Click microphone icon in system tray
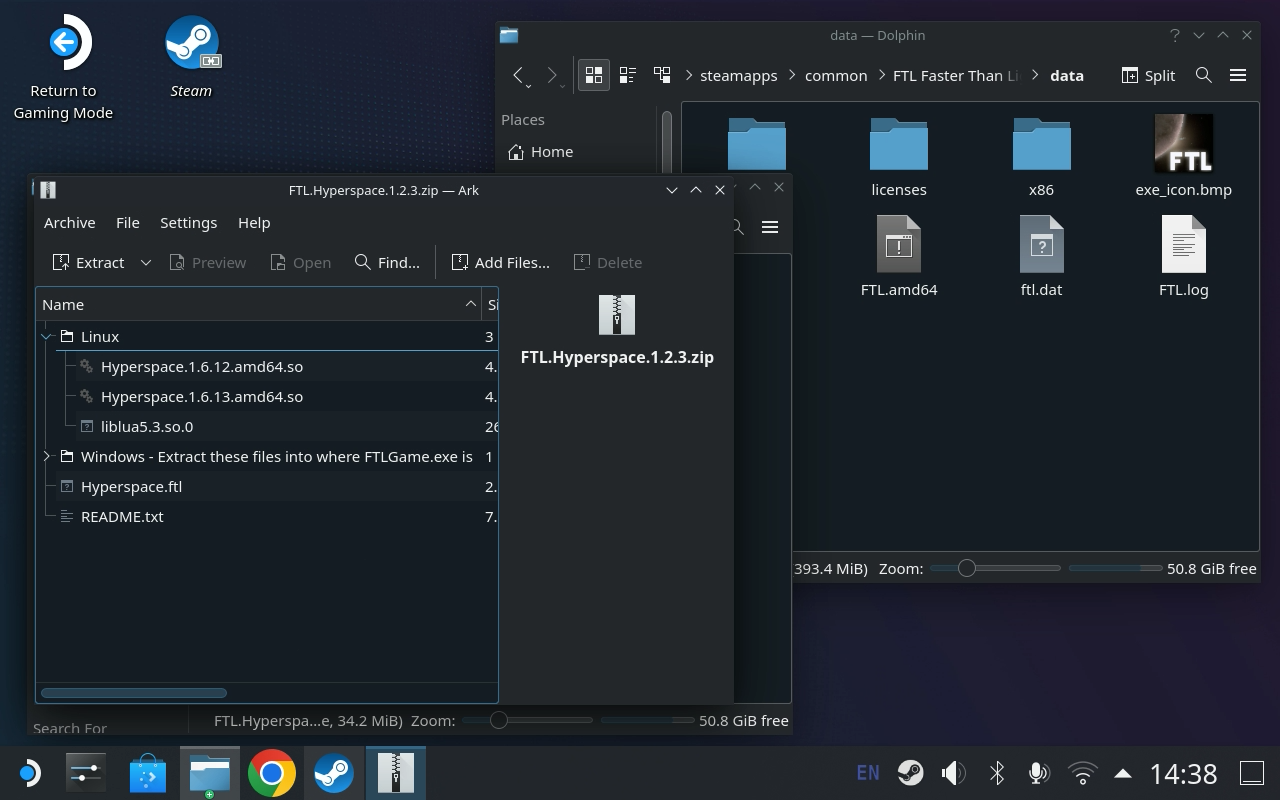This screenshot has height=800, width=1280. [1039, 773]
